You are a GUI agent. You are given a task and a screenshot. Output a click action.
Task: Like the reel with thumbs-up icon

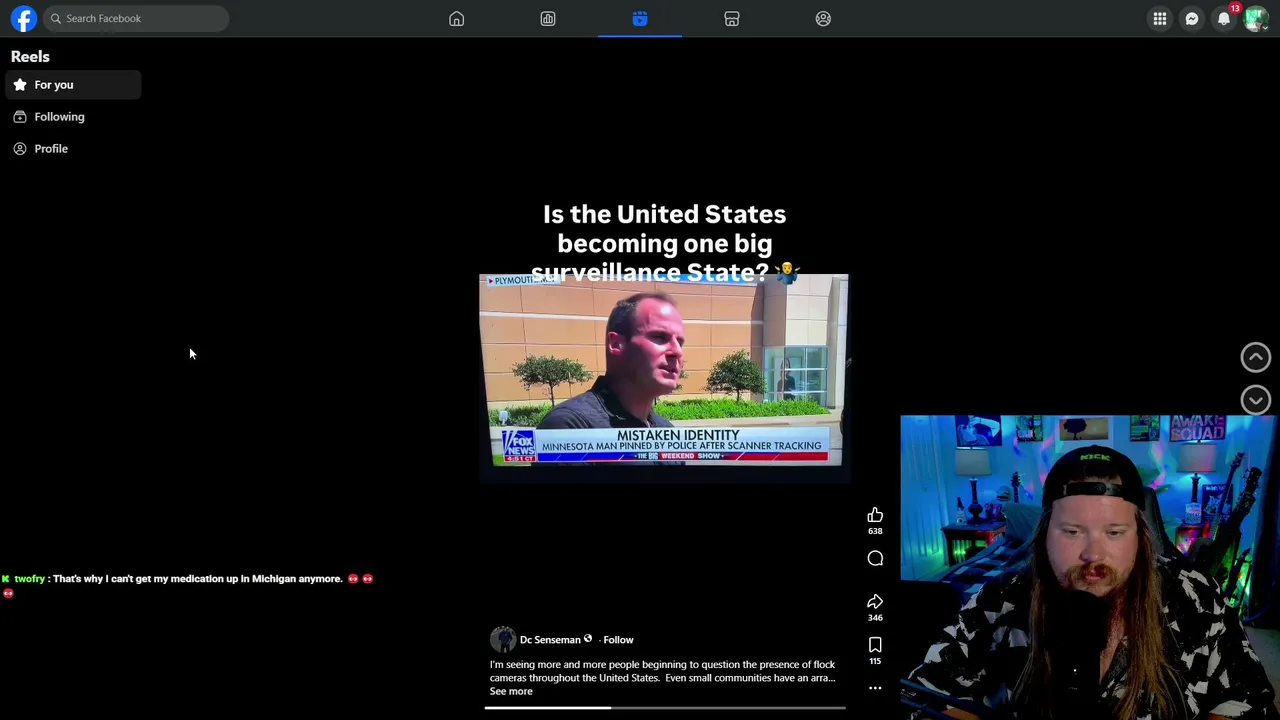875,515
